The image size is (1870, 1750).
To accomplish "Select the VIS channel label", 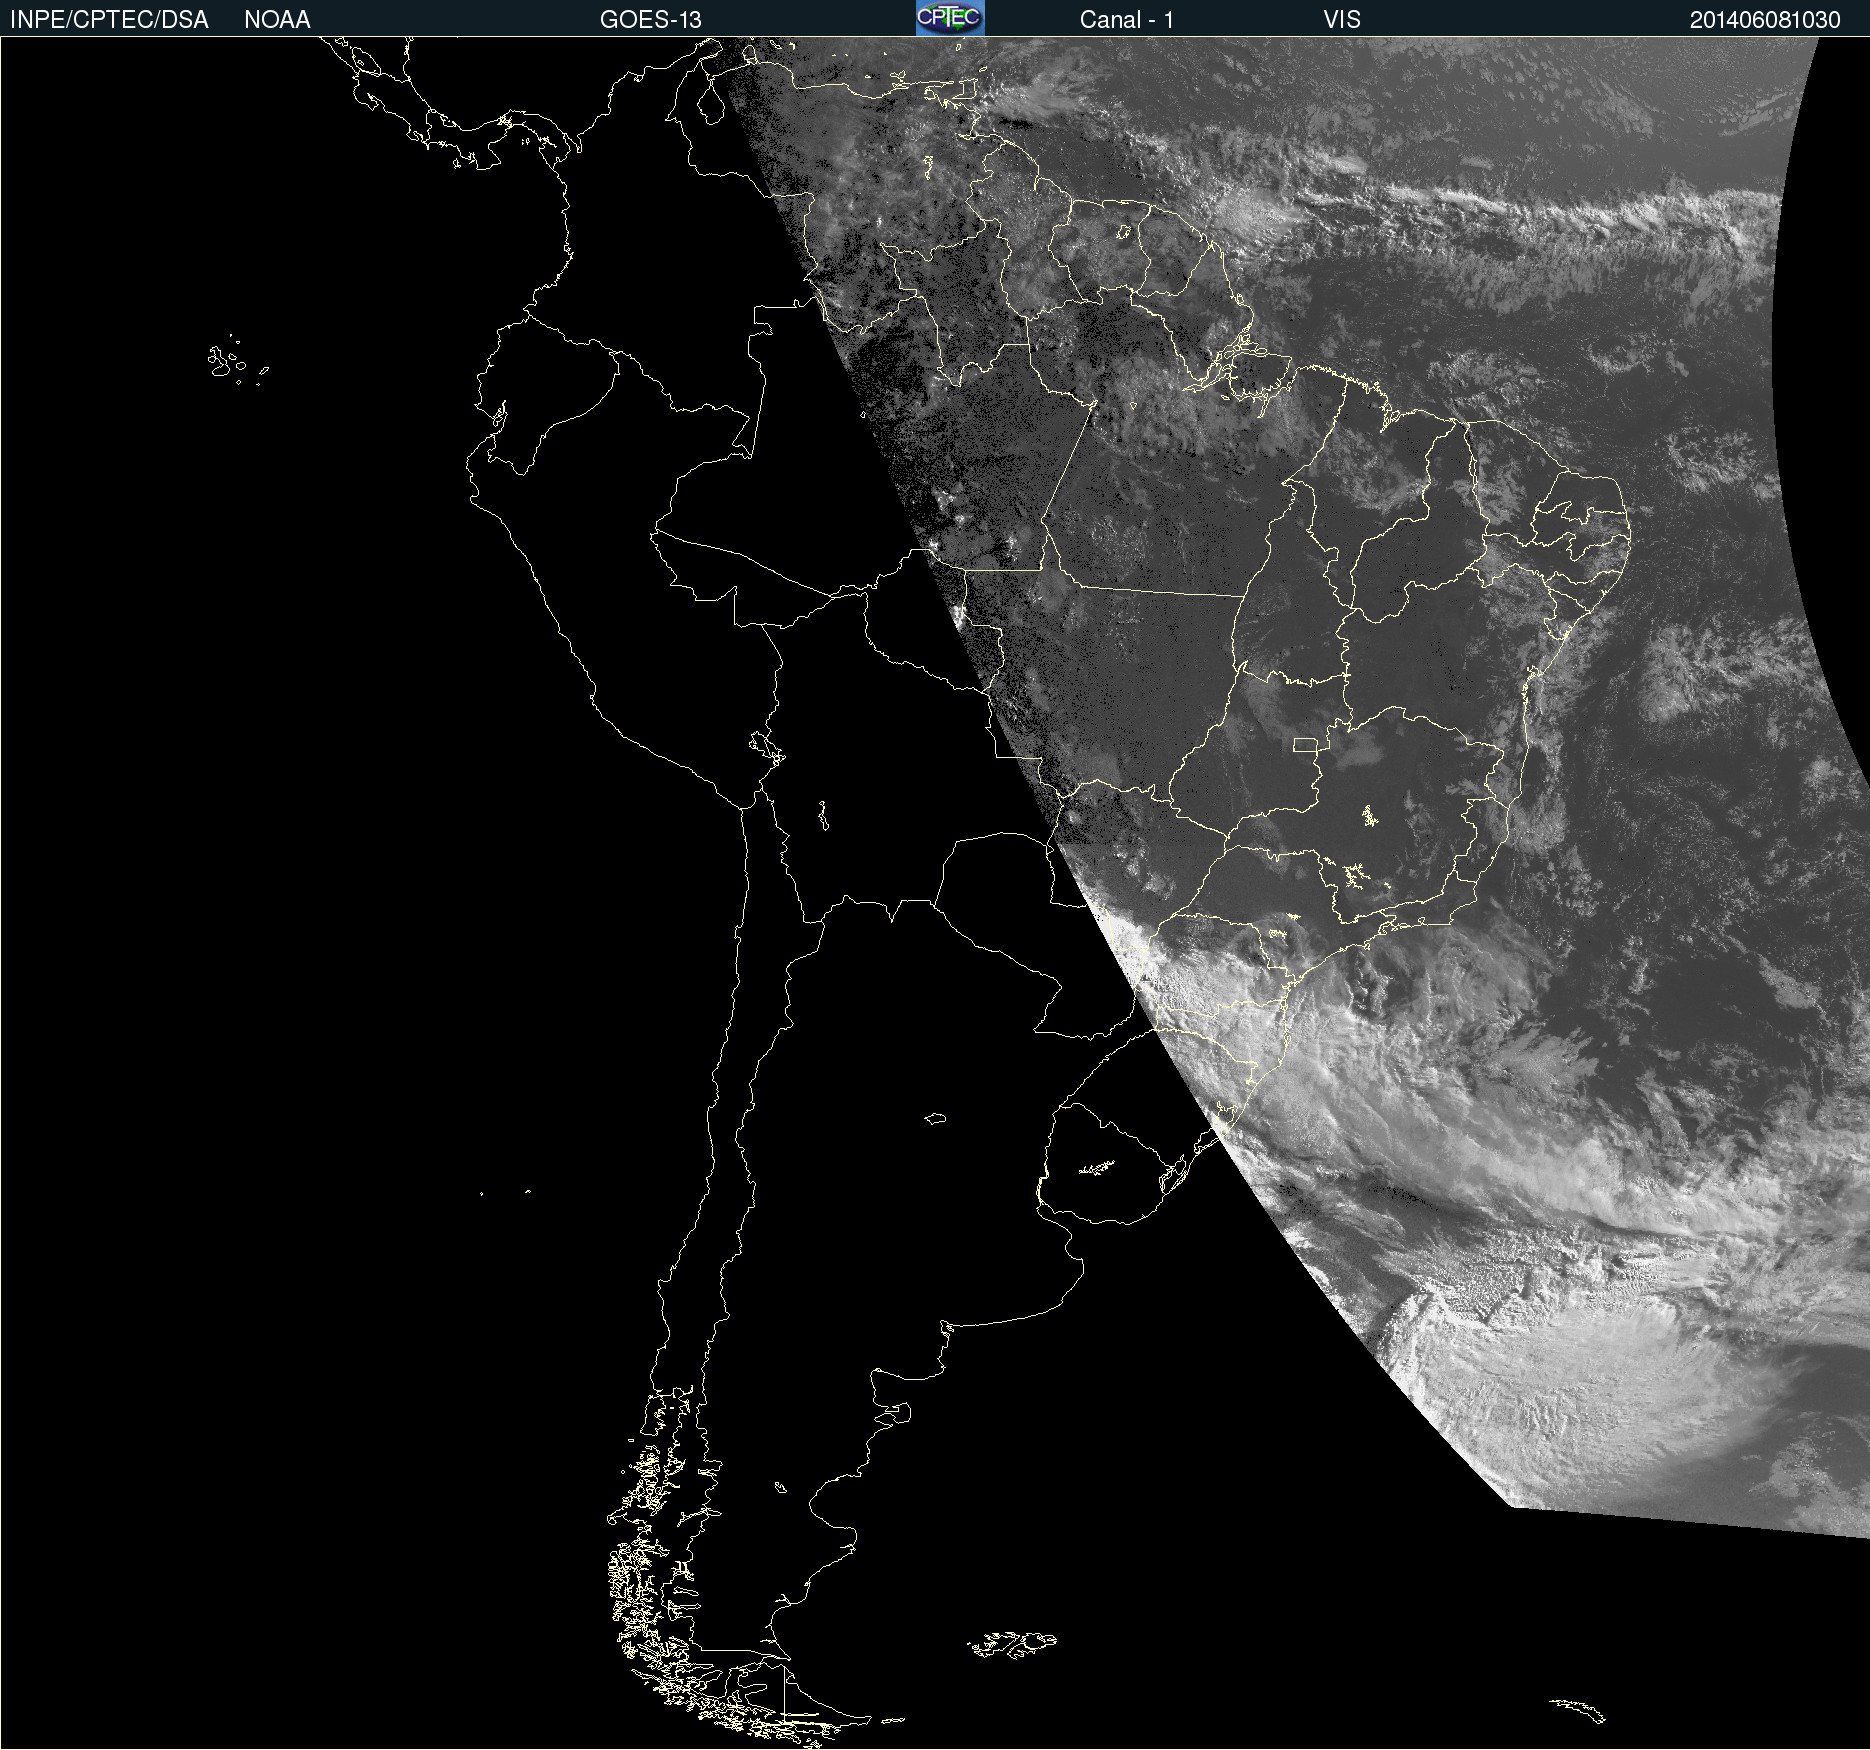I will click(x=1342, y=20).
